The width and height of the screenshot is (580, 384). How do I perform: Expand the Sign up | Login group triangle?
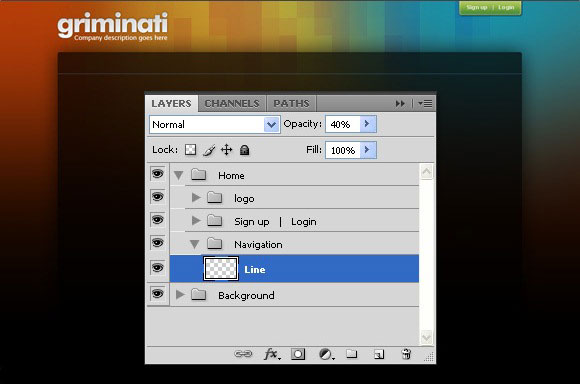tap(196, 221)
